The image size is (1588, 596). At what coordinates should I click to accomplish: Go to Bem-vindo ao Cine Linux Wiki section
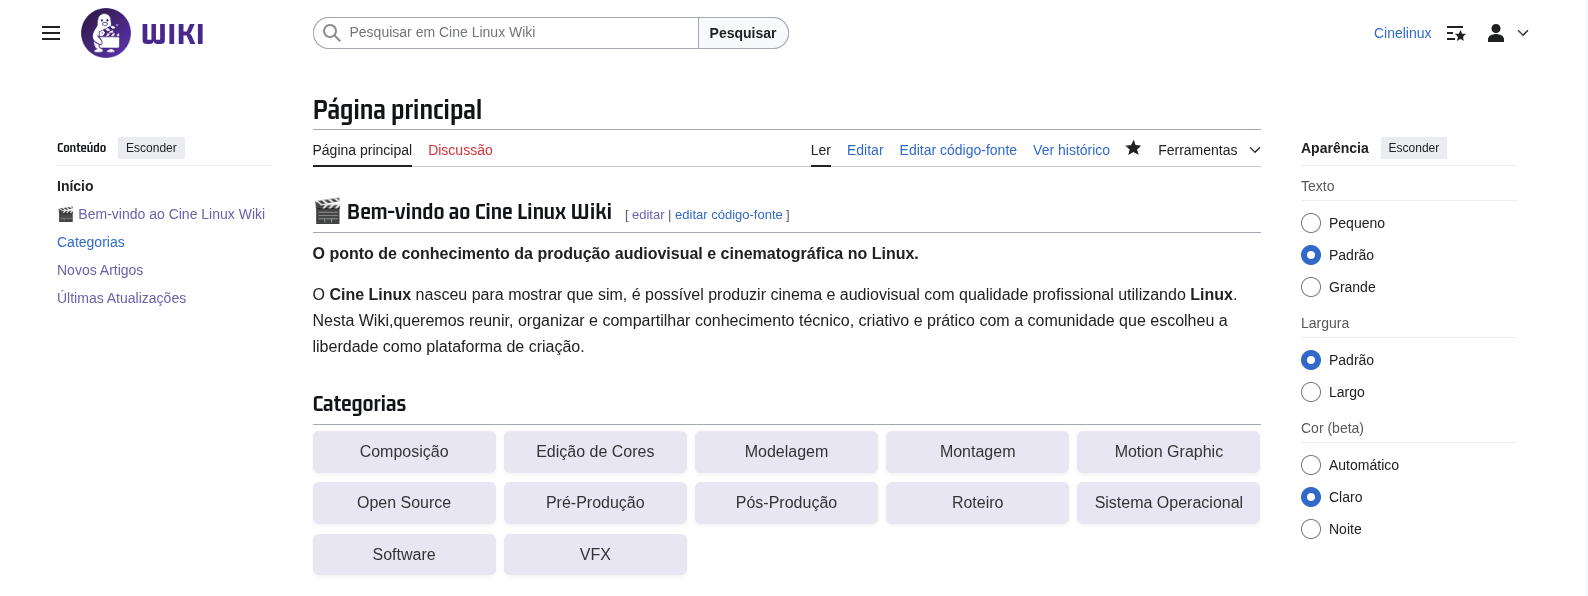coord(161,214)
